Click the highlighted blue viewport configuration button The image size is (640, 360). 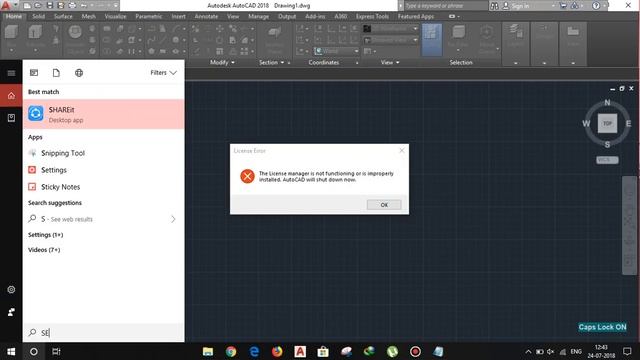431,40
